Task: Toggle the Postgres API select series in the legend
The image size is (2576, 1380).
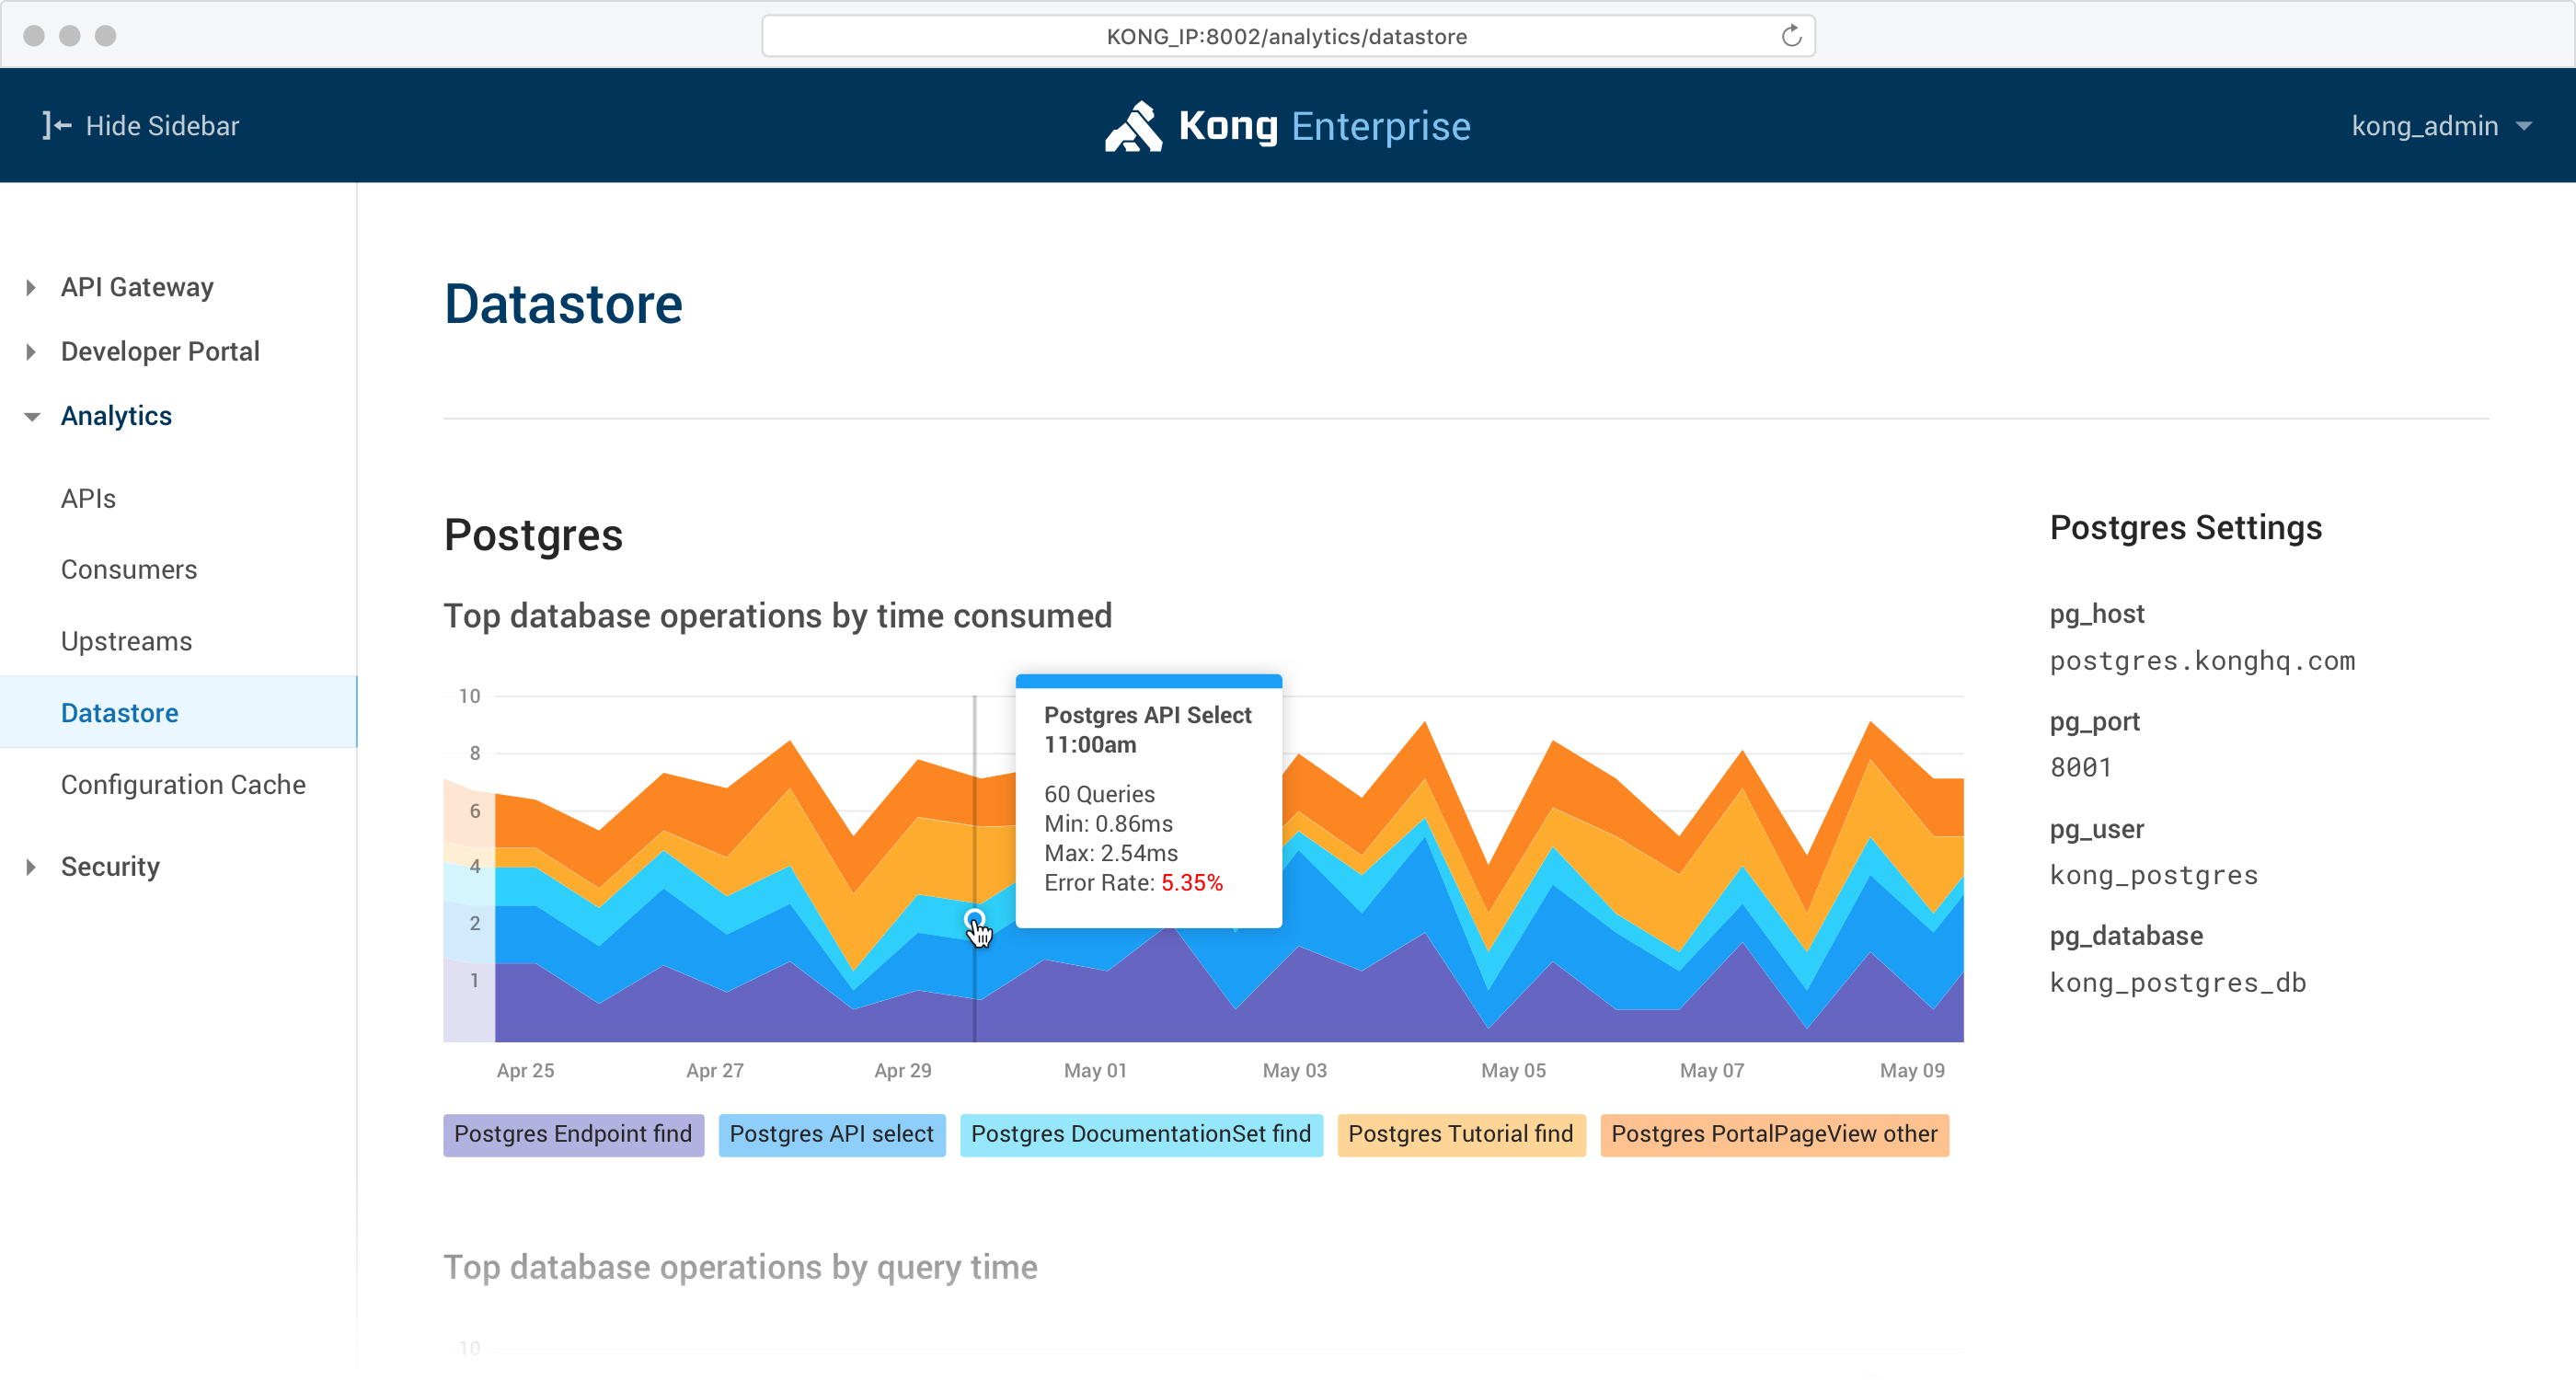Action: [x=831, y=1134]
